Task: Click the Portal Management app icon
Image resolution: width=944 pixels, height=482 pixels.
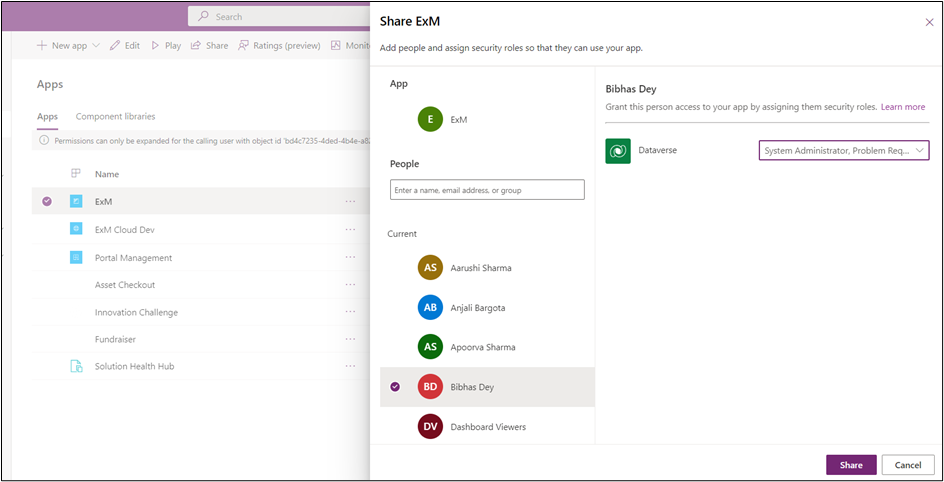Action: click(x=76, y=258)
